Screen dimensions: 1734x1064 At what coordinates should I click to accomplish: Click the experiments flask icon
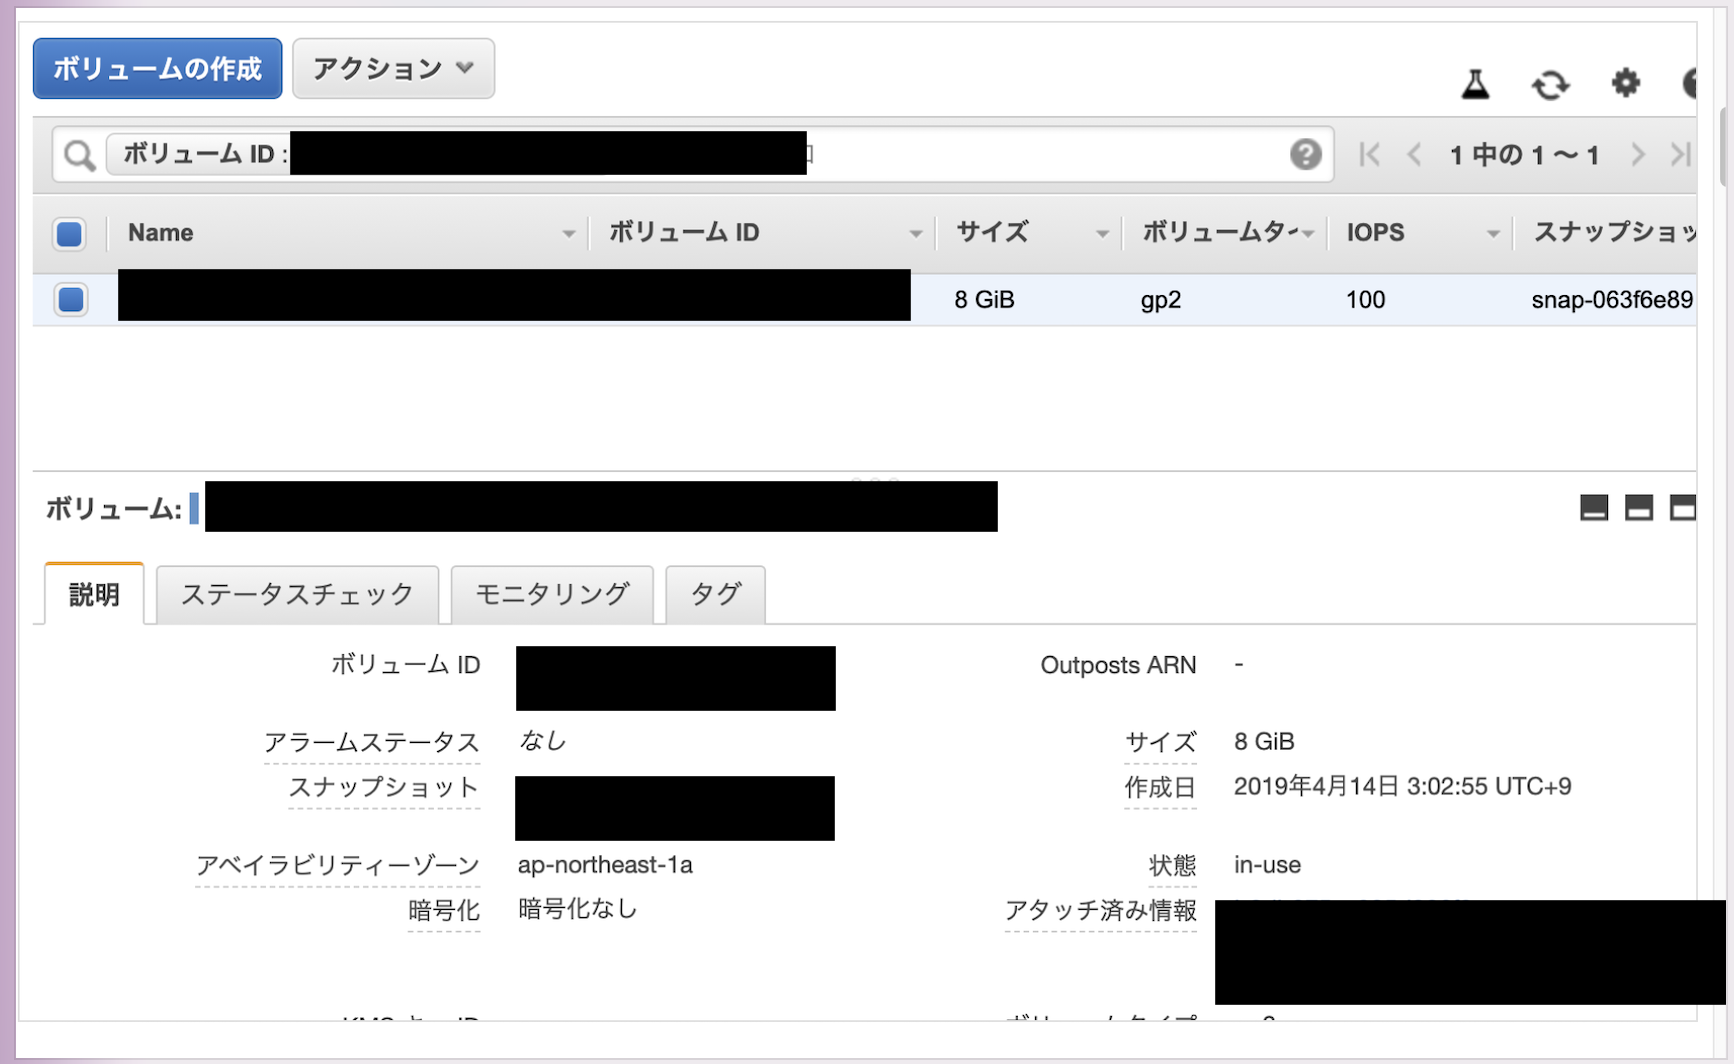pos(1475,84)
